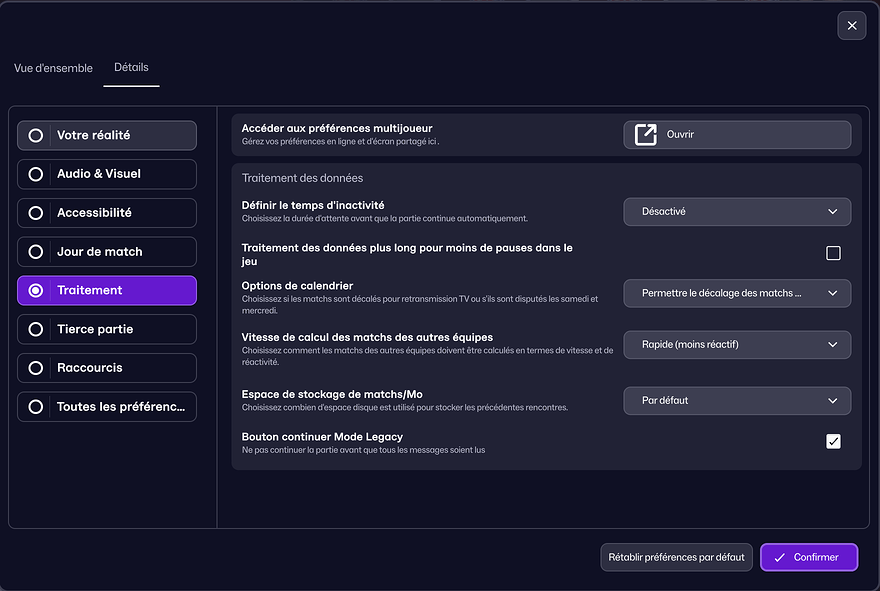The width and height of the screenshot is (880, 591).
Task: Close the preferences dialog with X
Action: coord(851,26)
